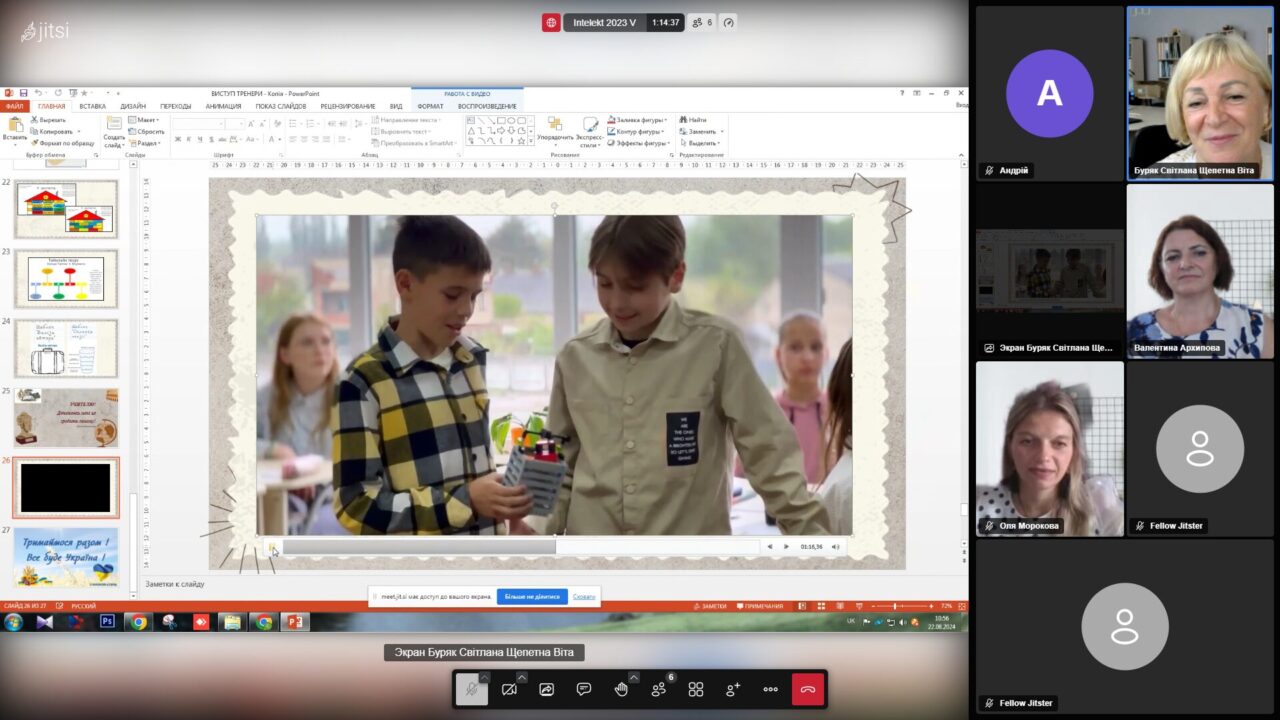Hang up and leave the call
Image resolution: width=1280 pixels, height=720 pixels.
tap(808, 689)
